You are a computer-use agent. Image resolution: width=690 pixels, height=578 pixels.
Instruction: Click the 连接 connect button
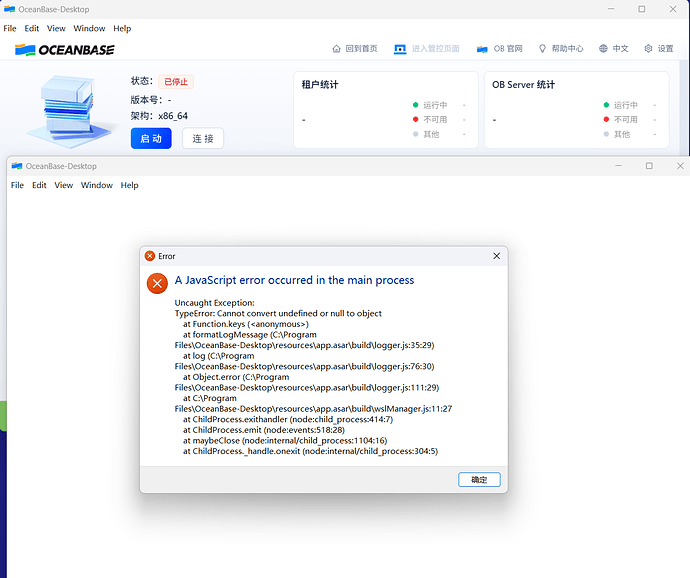(x=203, y=138)
